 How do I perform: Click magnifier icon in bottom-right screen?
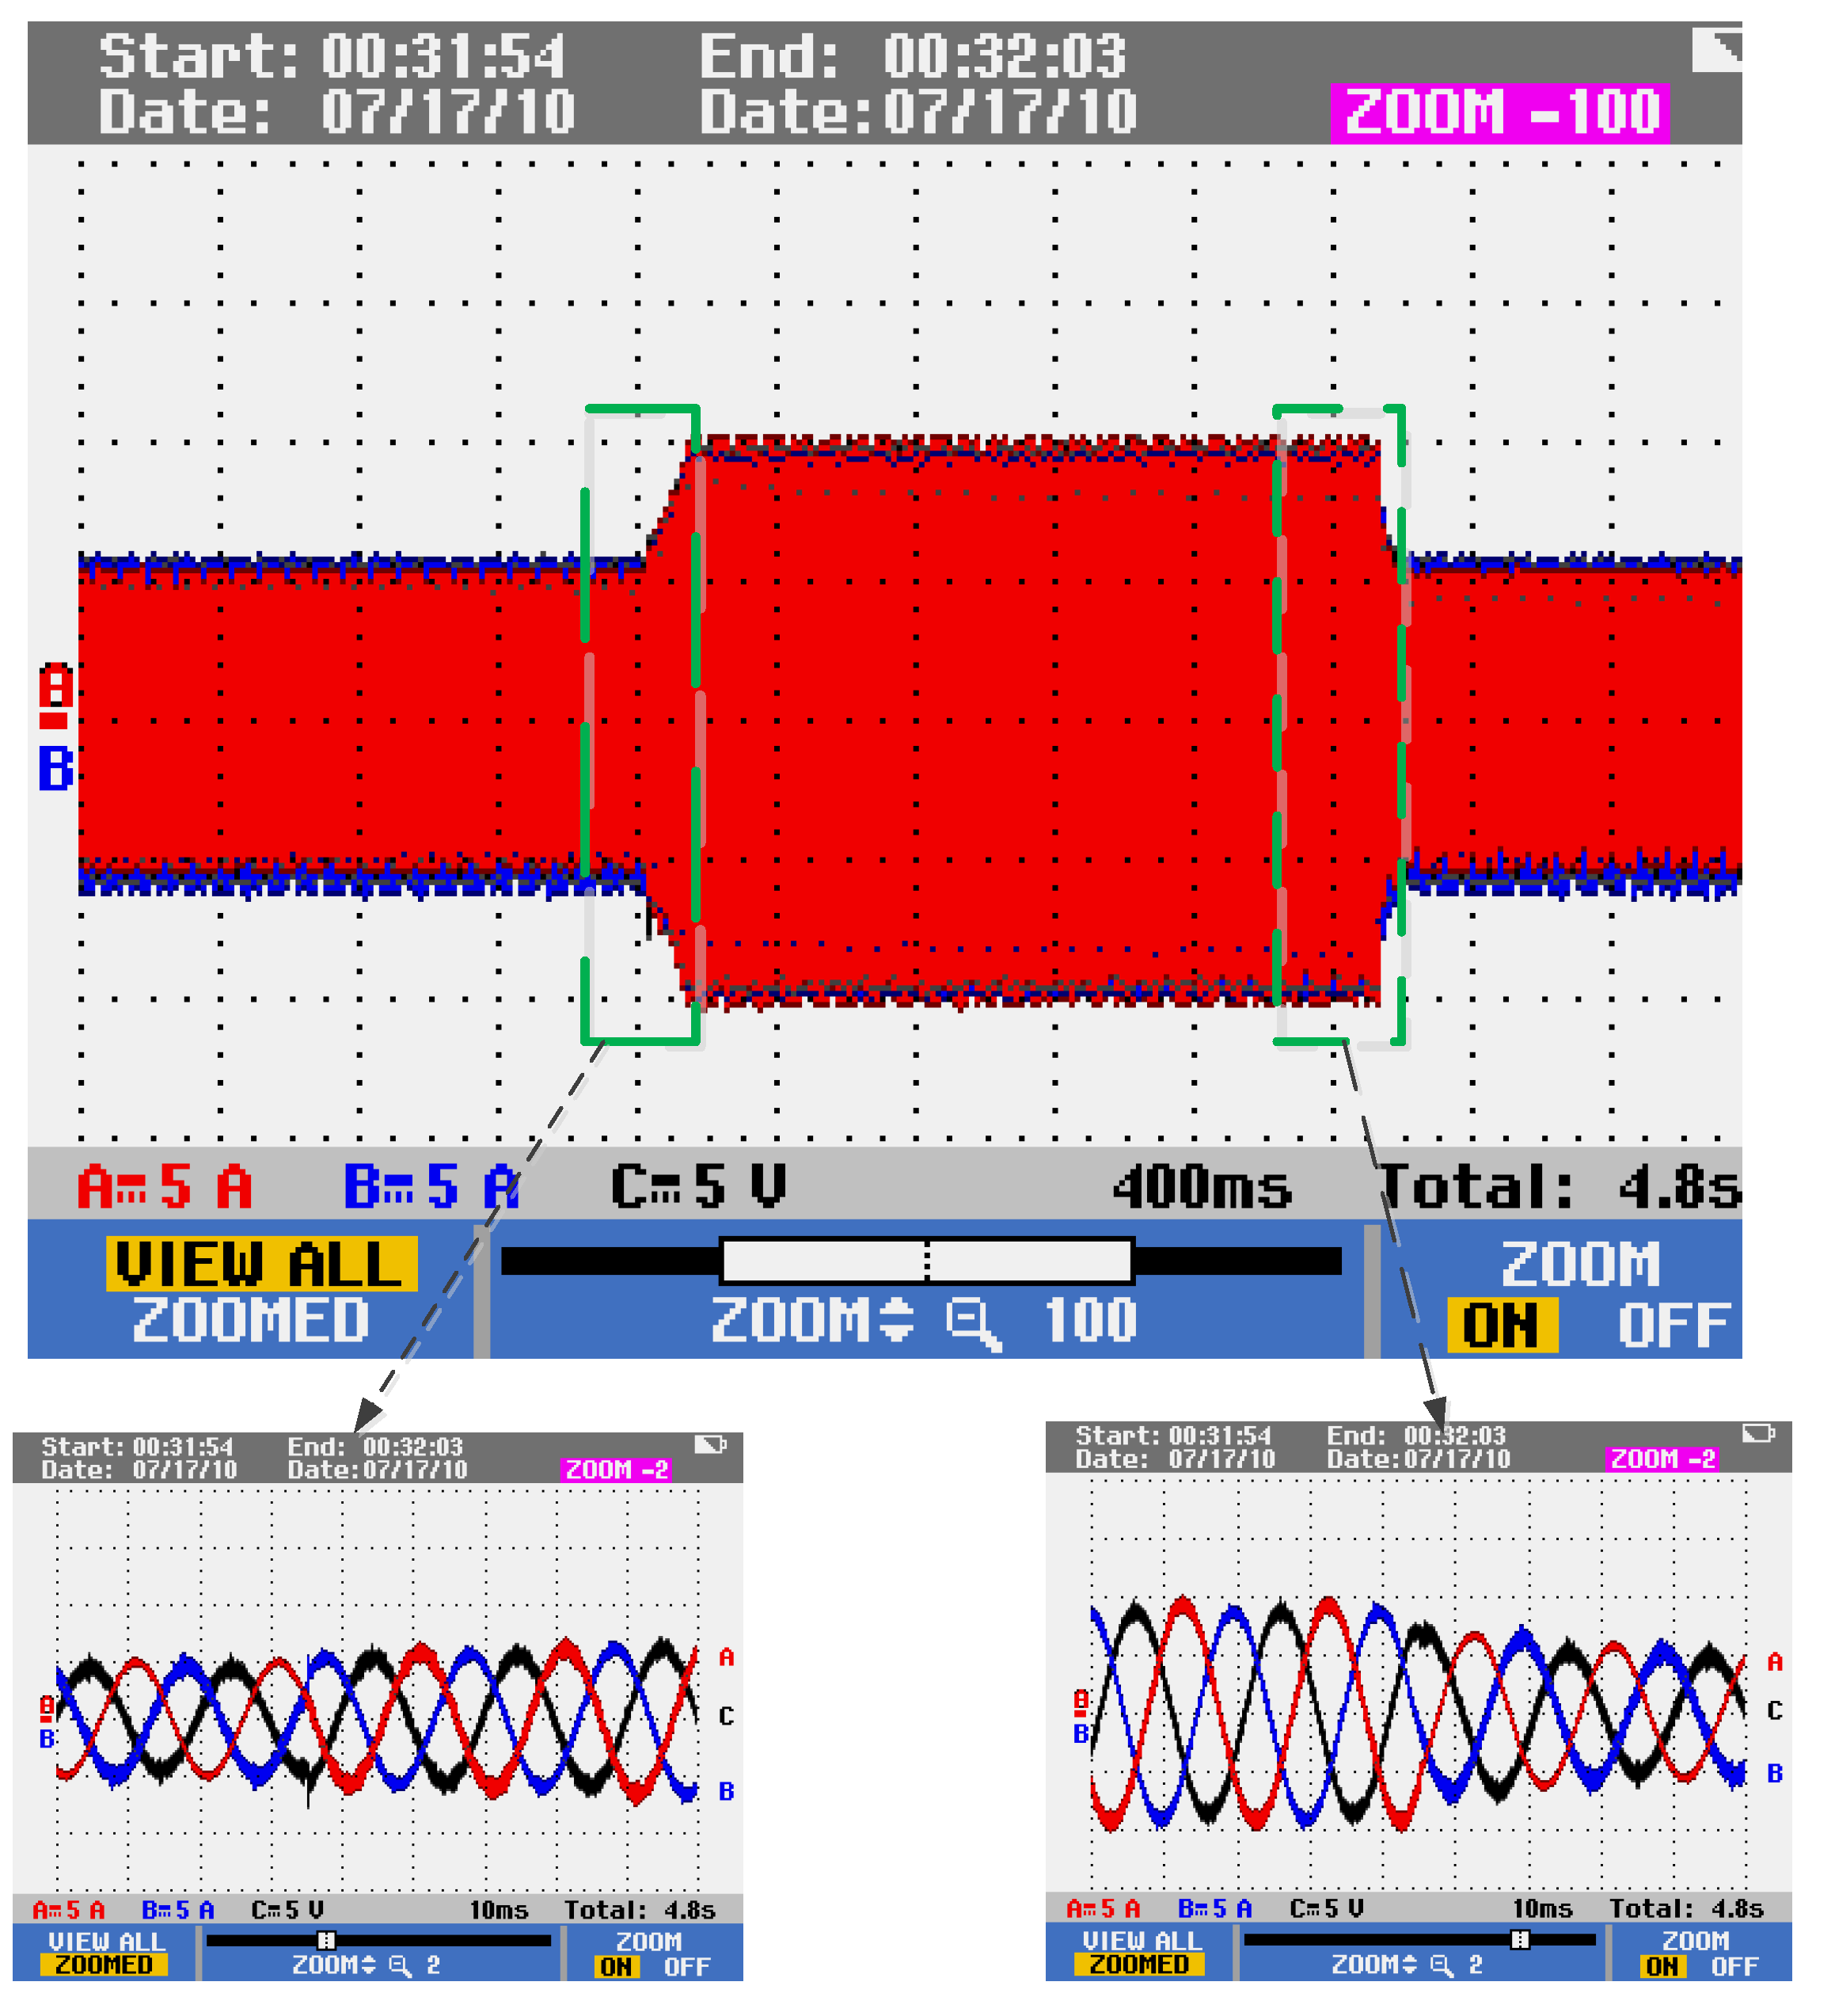[x=1440, y=1964]
